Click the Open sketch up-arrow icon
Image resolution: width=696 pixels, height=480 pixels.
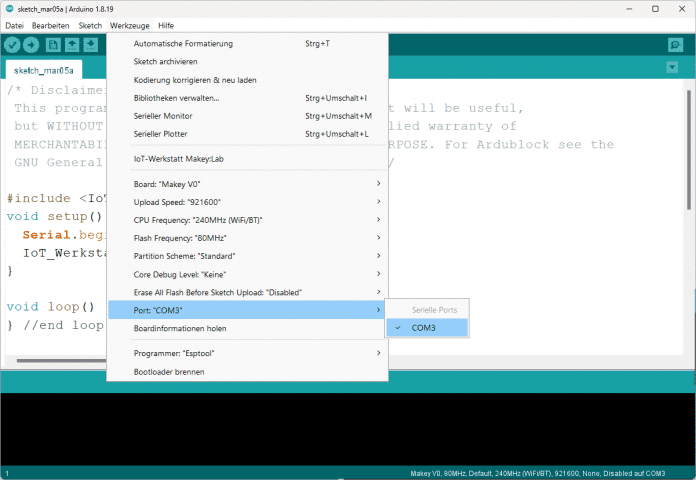73,45
